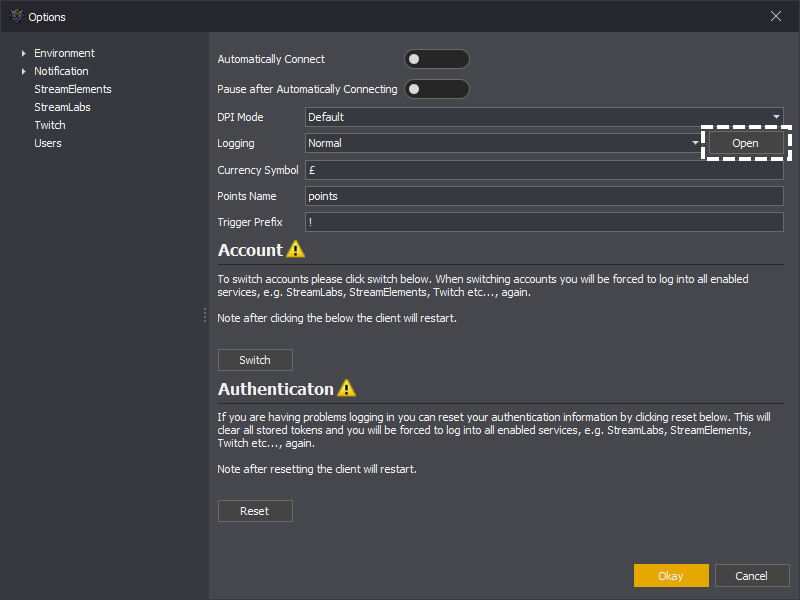
Task: Click the Logging label
Action: [x=236, y=143]
